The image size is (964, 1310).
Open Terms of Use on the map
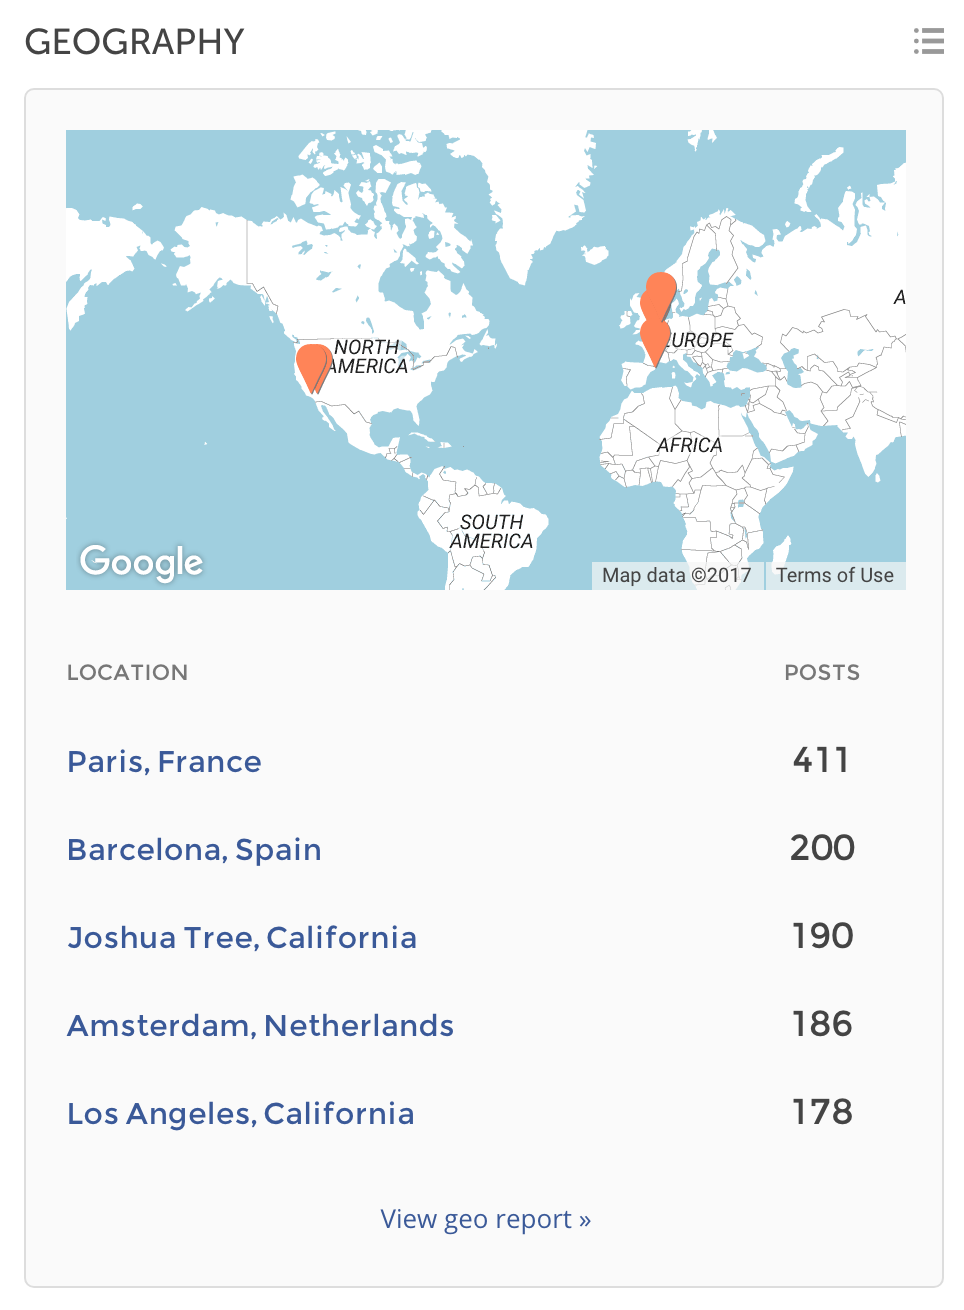[835, 575]
